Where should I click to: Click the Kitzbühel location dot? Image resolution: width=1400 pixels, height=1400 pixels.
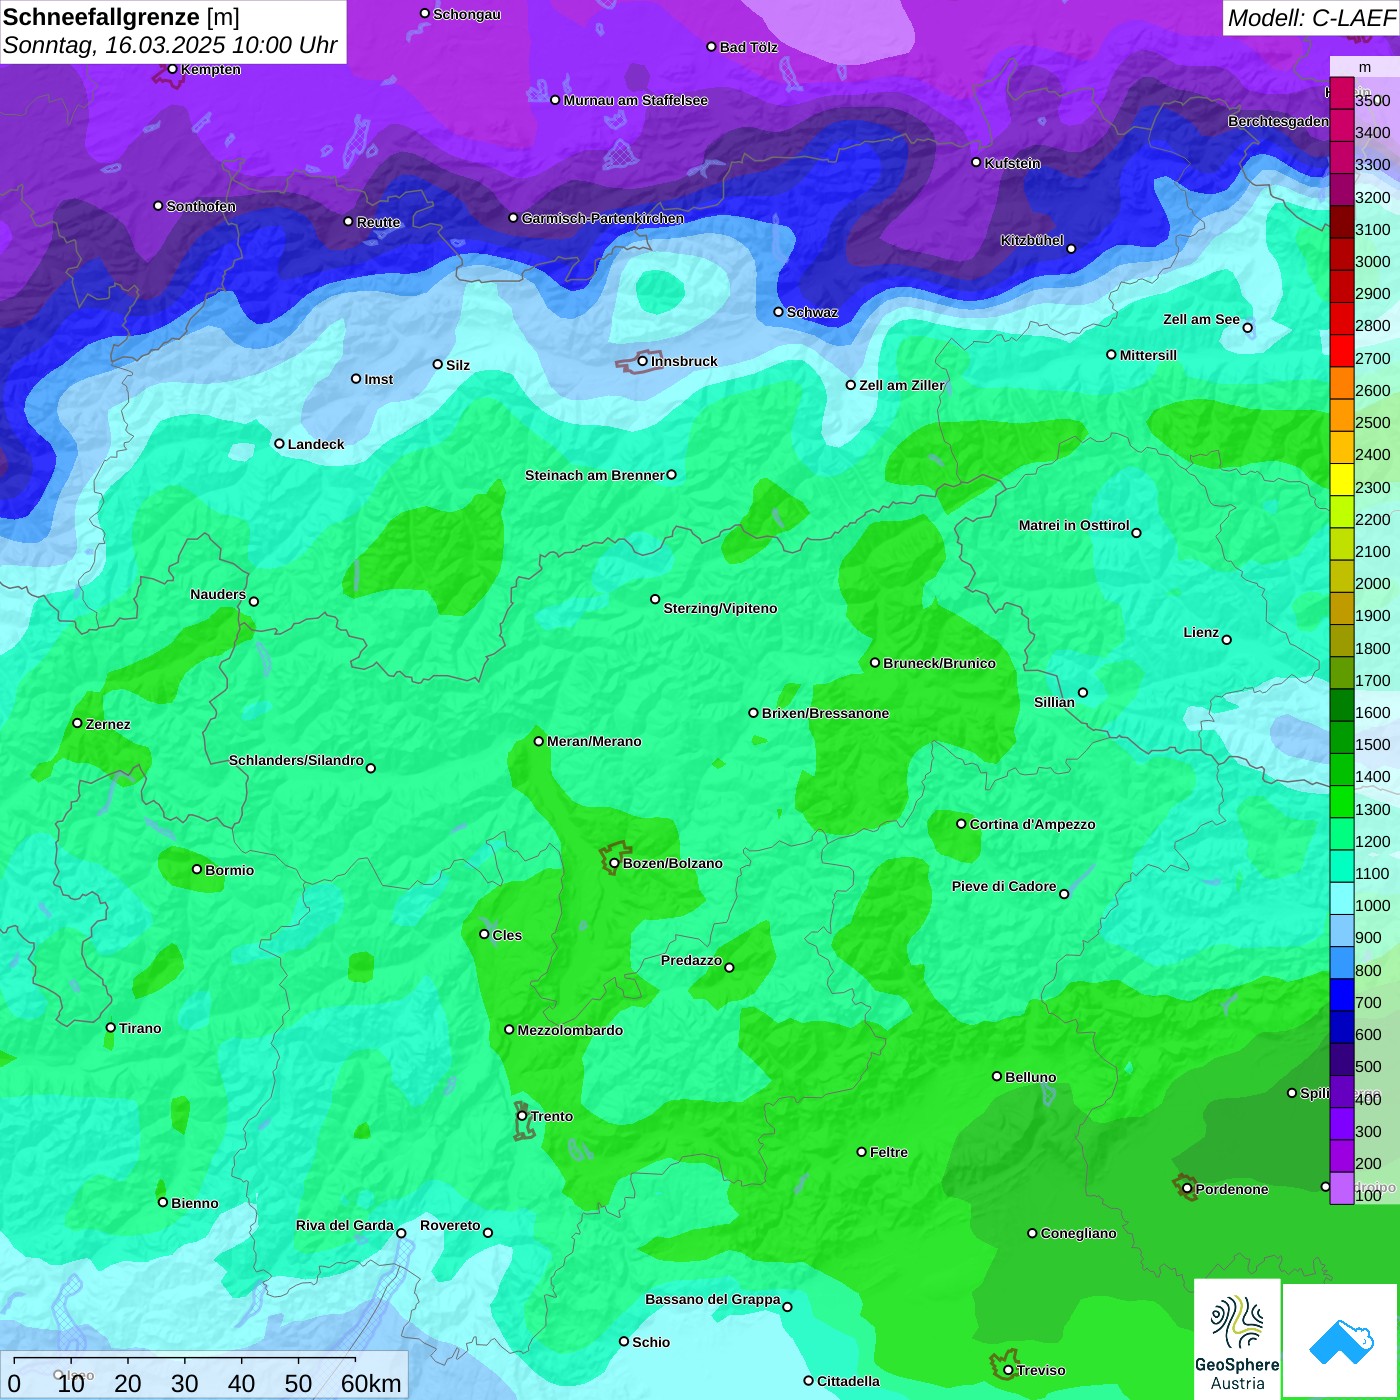tap(1071, 249)
